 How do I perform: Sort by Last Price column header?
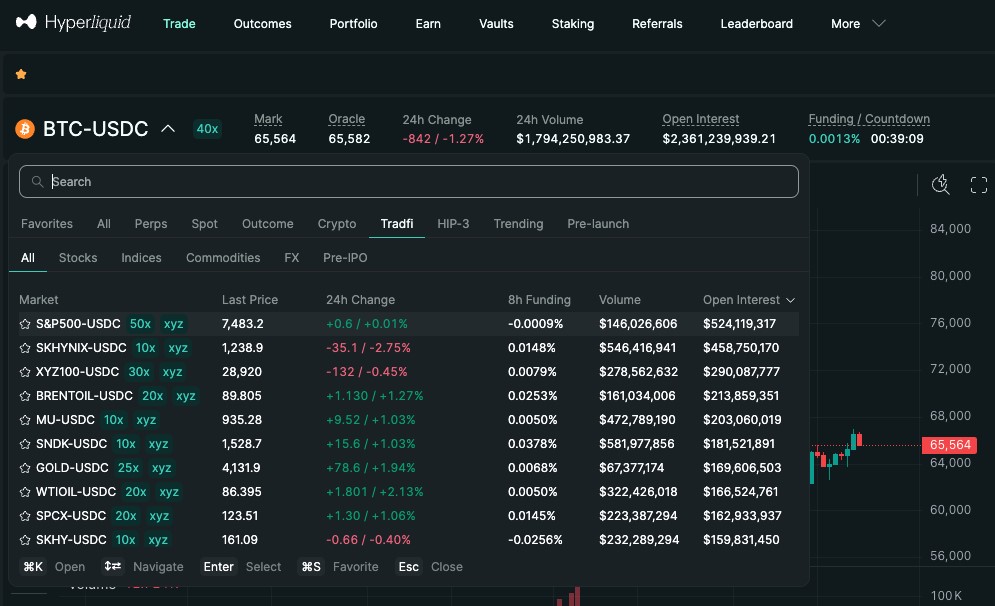pyautogui.click(x=249, y=300)
